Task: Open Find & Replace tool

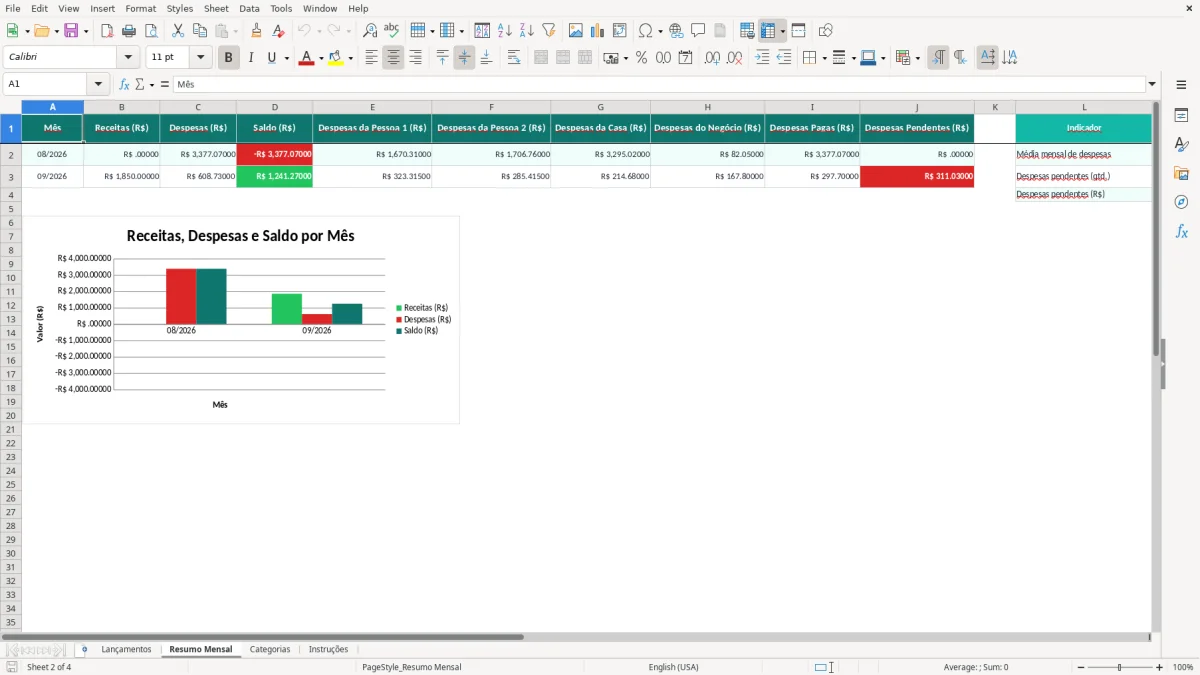Action: 370,31
